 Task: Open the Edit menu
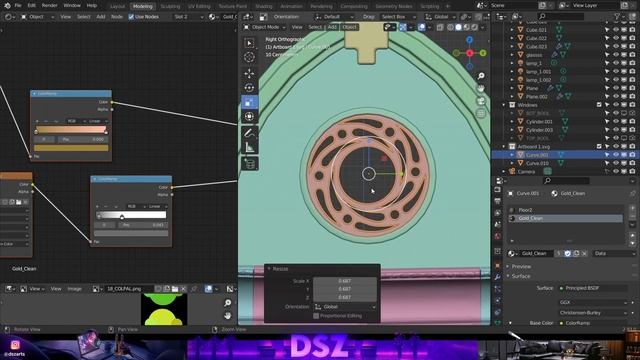[x=31, y=6]
